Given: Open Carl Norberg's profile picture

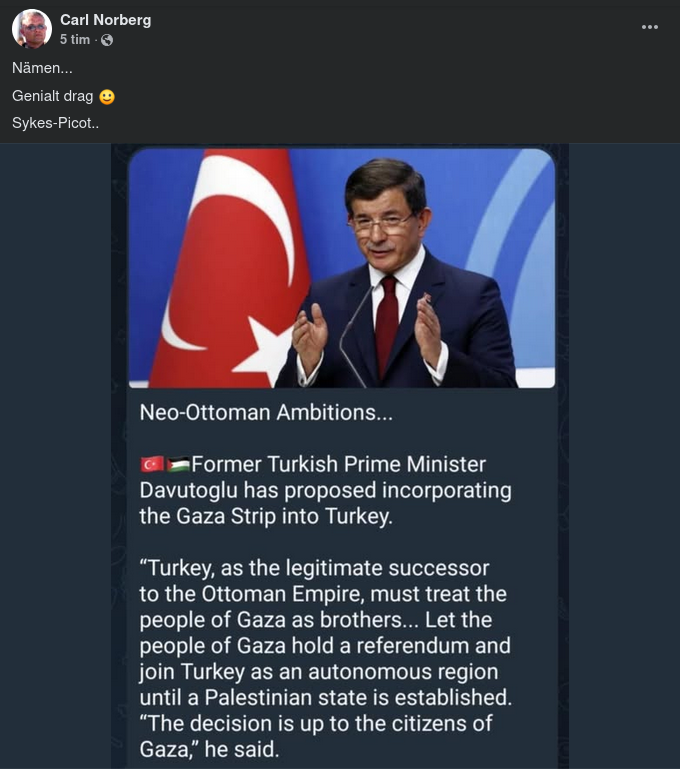Looking at the screenshot, I should tap(32, 29).
